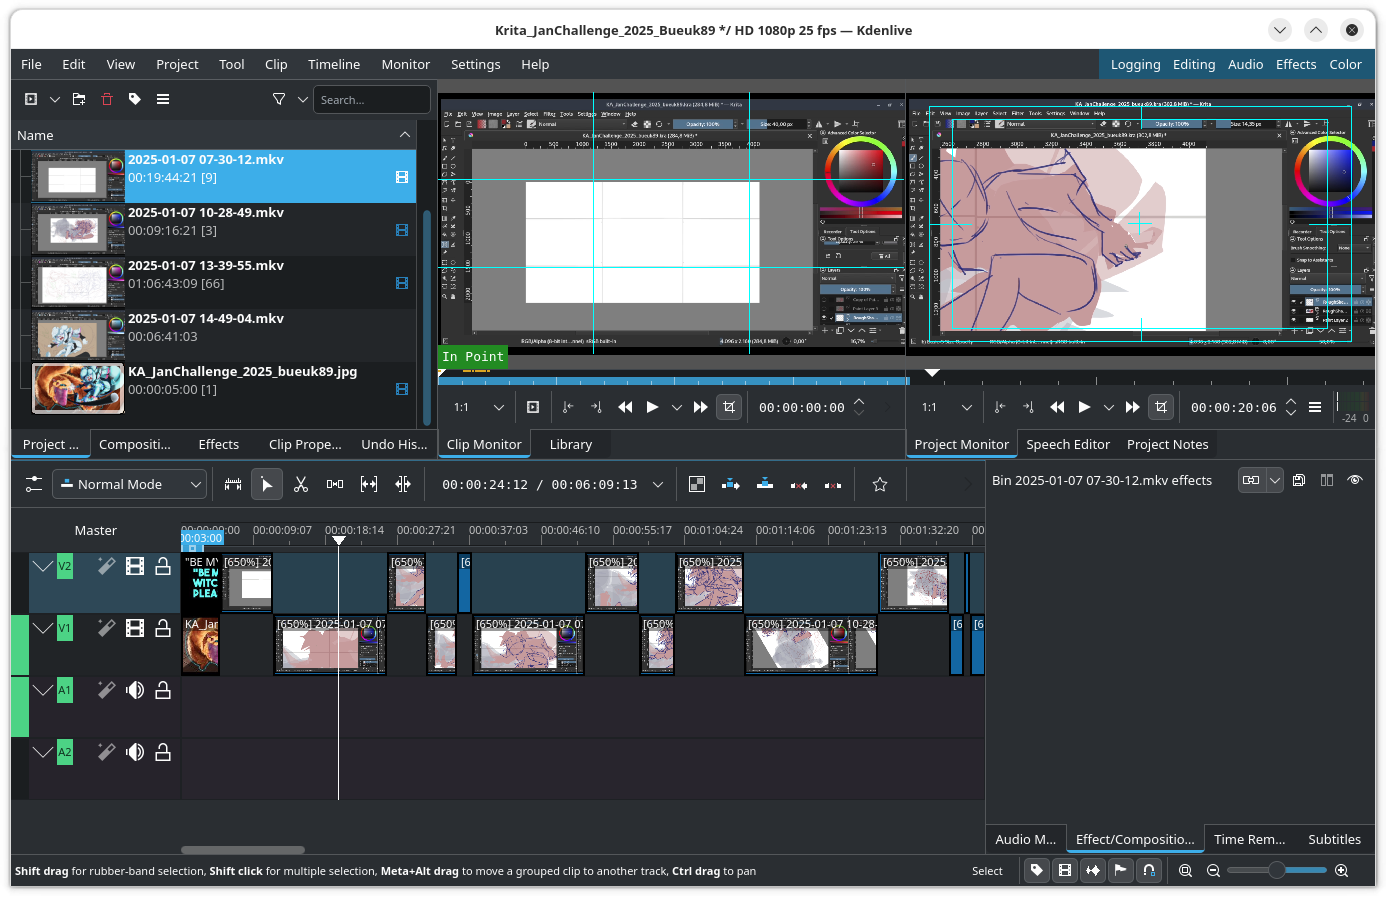The width and height of the screenshot is (1386, 897).
Task: Toggle video visibility on track V1
Action: pyautogui.click(x=135, y=628)
